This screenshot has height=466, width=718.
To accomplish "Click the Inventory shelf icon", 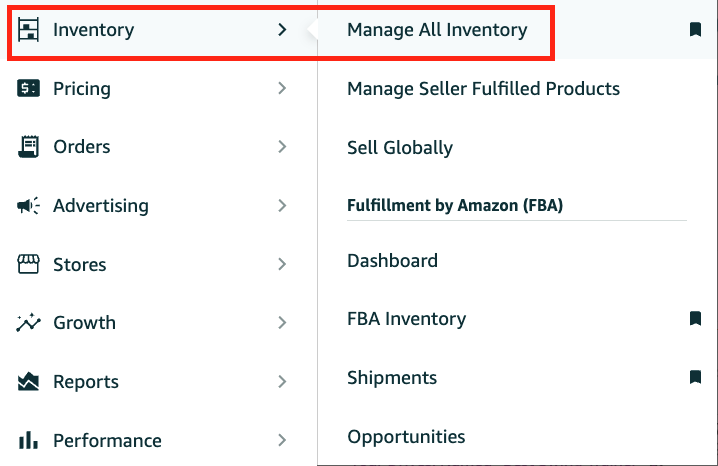I will [x=28, y=30].
